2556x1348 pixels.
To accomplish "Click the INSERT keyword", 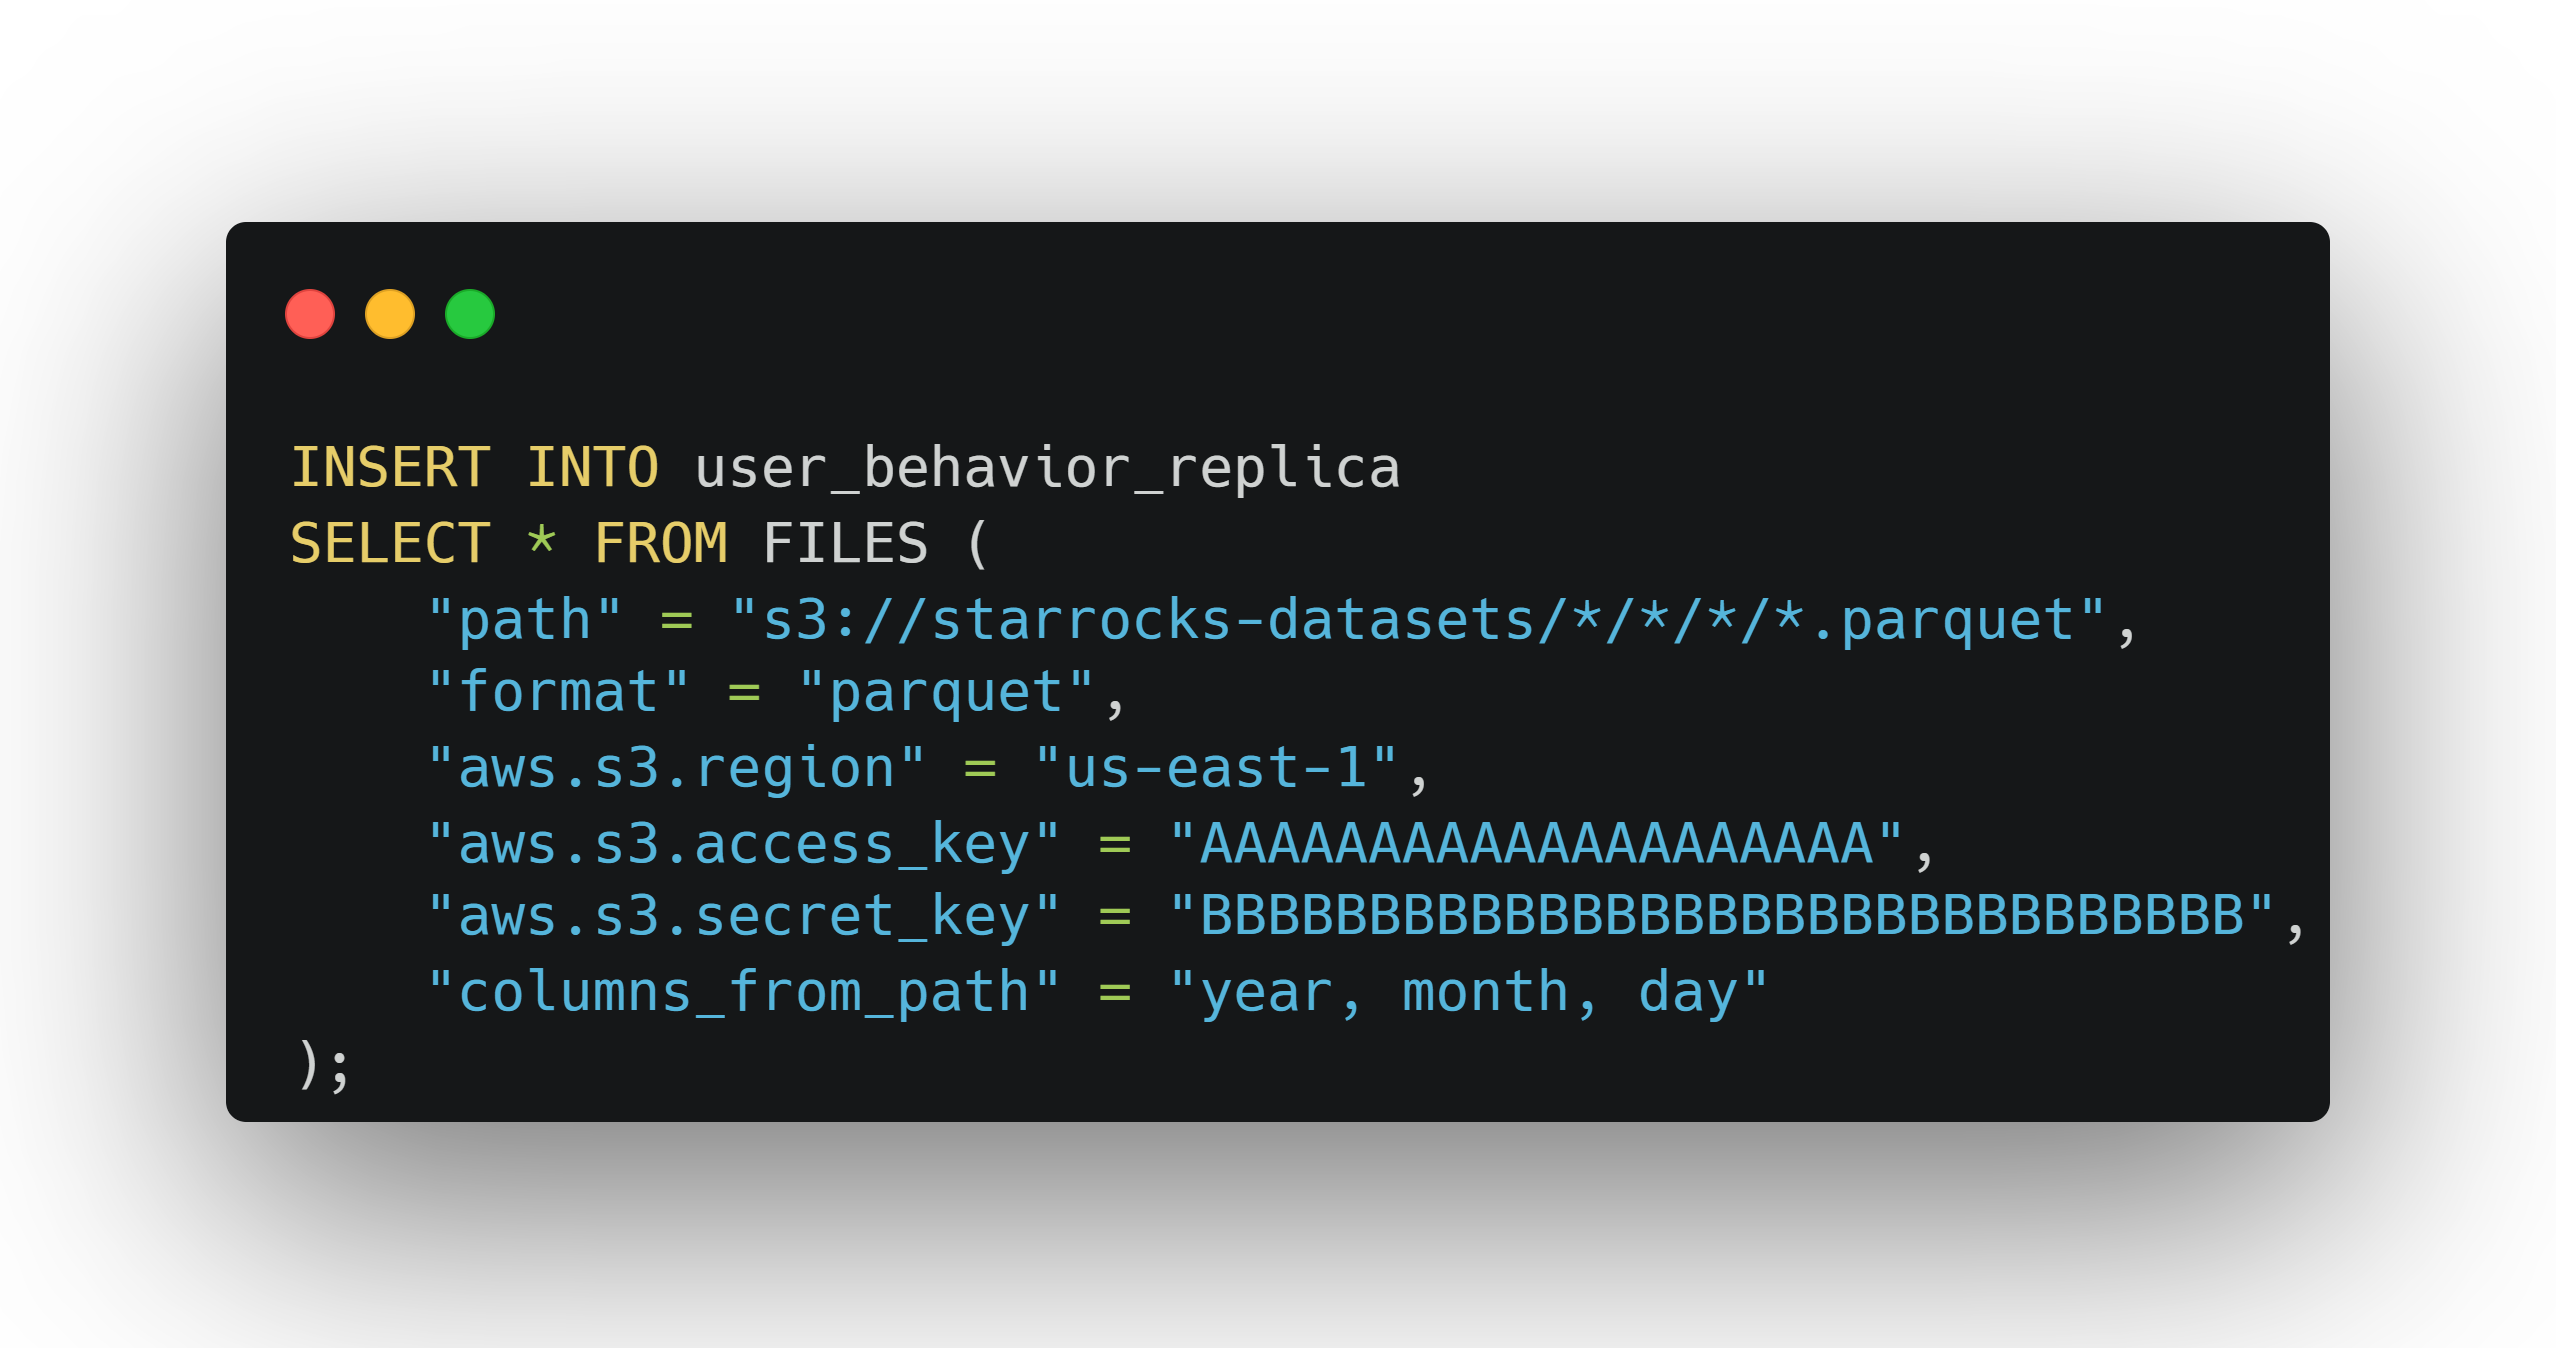I will tap(390, 468).
